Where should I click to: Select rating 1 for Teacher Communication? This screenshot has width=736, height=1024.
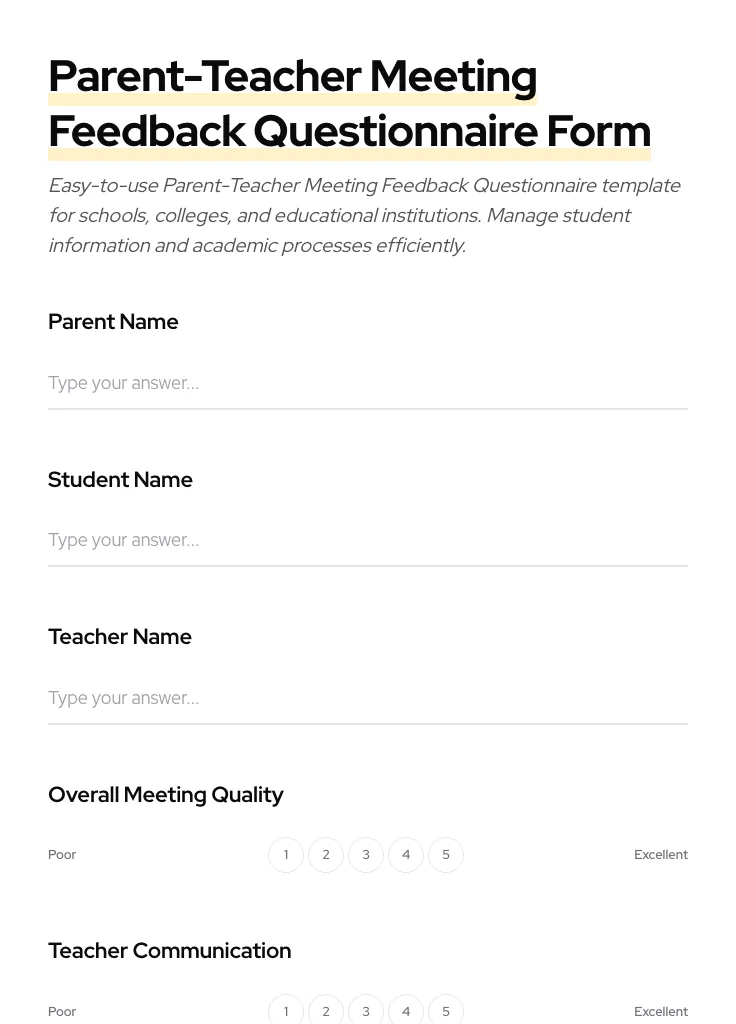pyautogui.click(x=286, y=1011)
